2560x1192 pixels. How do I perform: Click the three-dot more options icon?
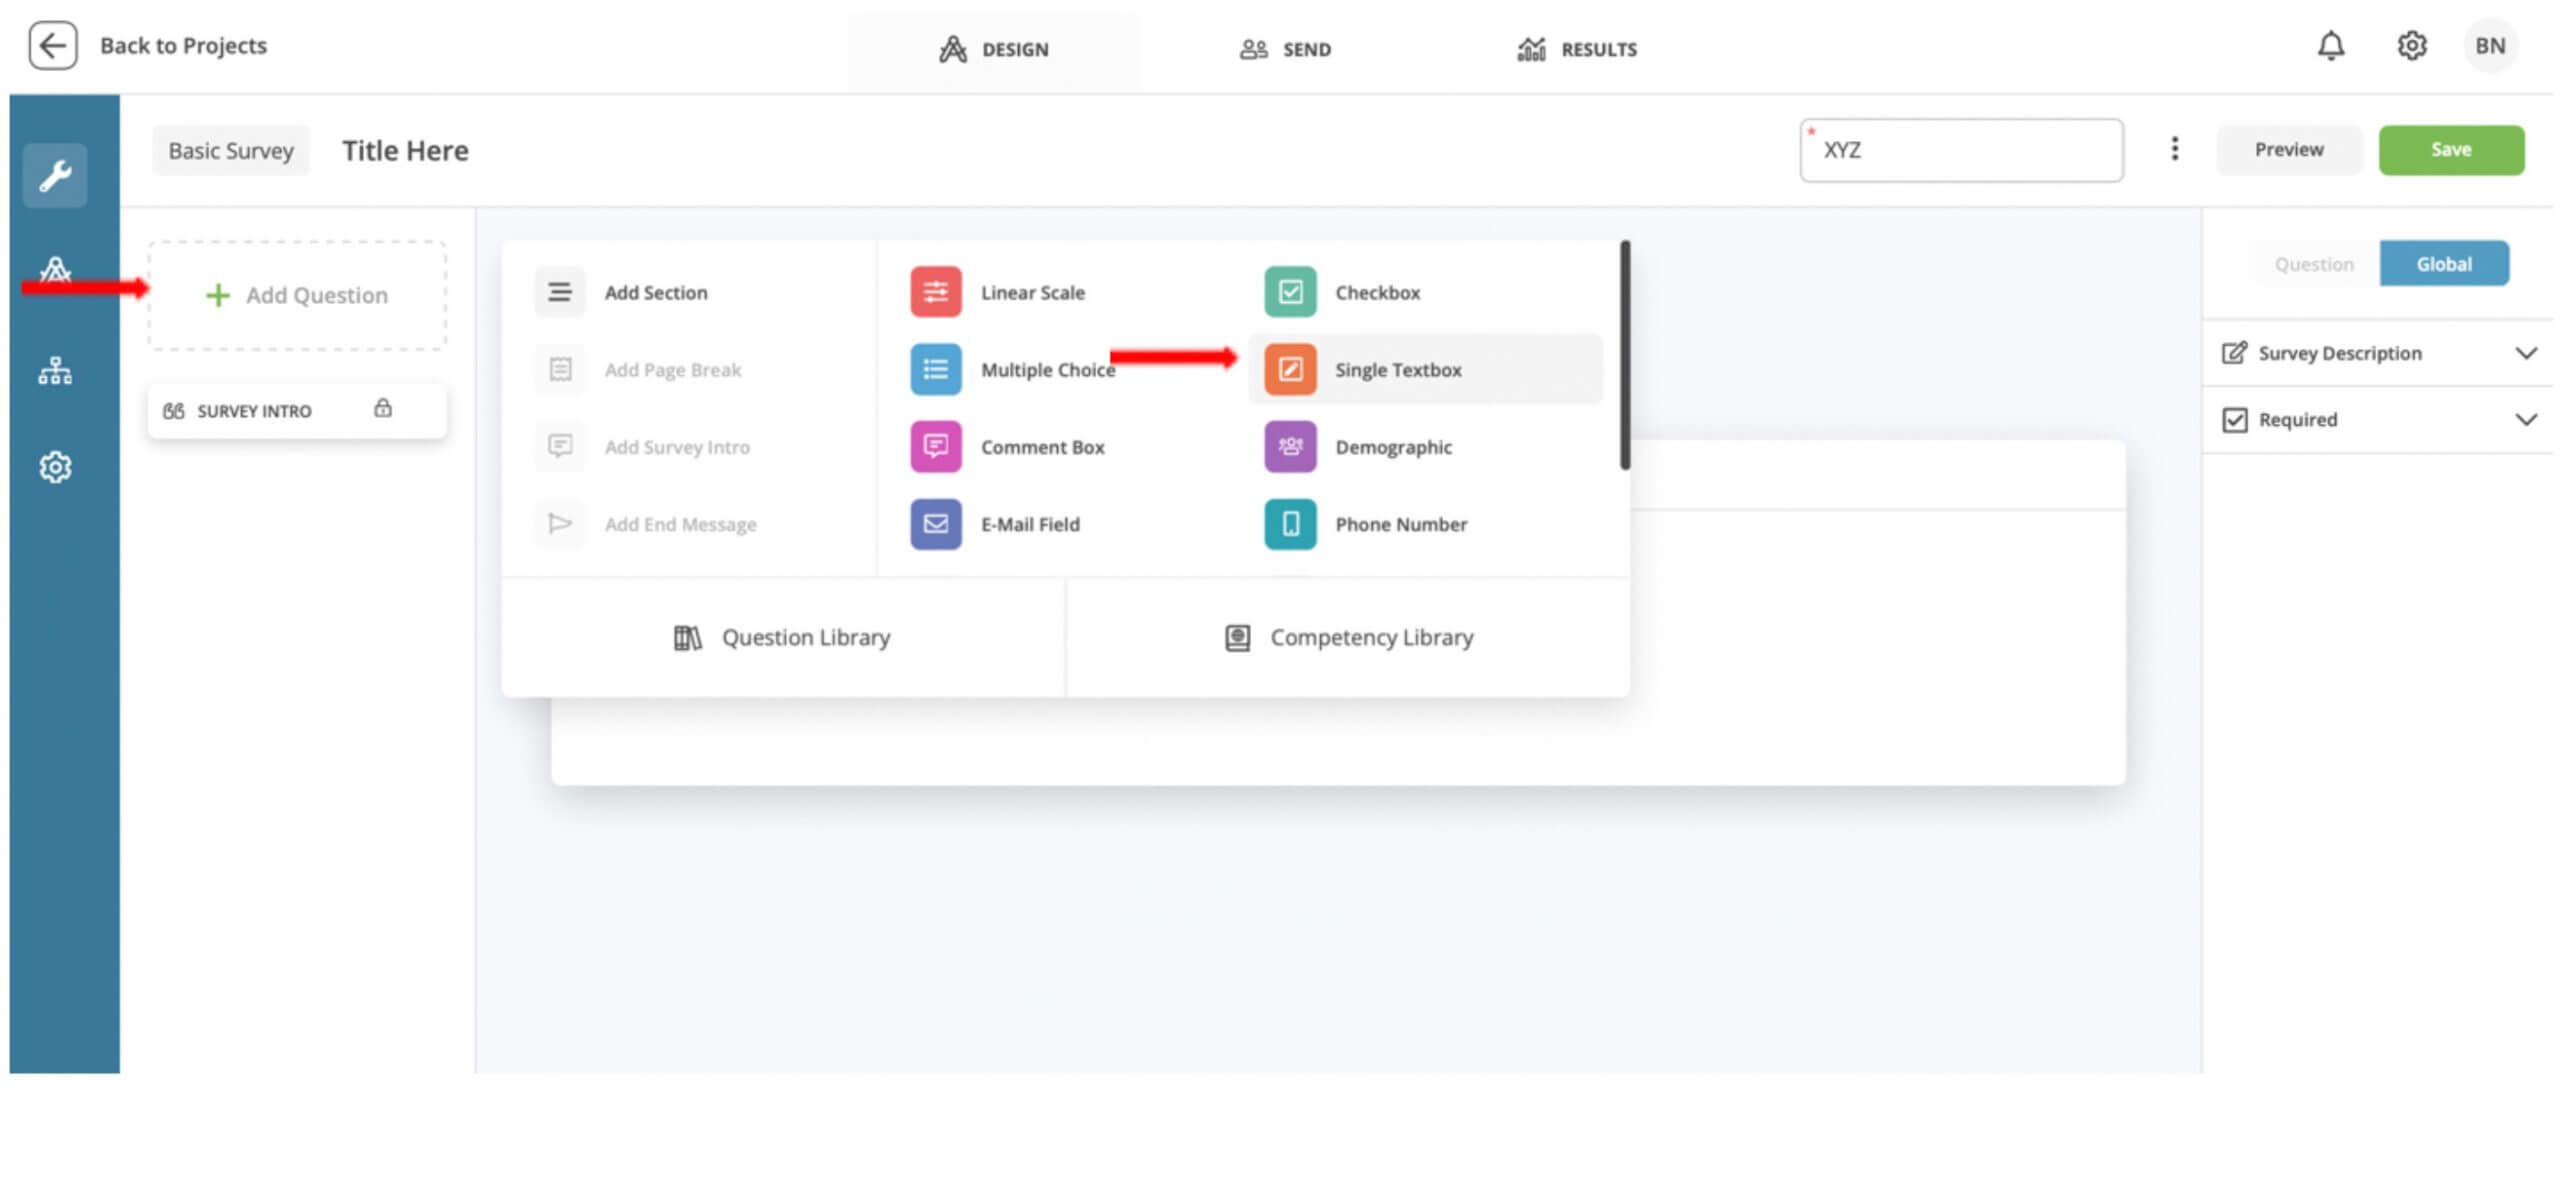pos(2174,149)
